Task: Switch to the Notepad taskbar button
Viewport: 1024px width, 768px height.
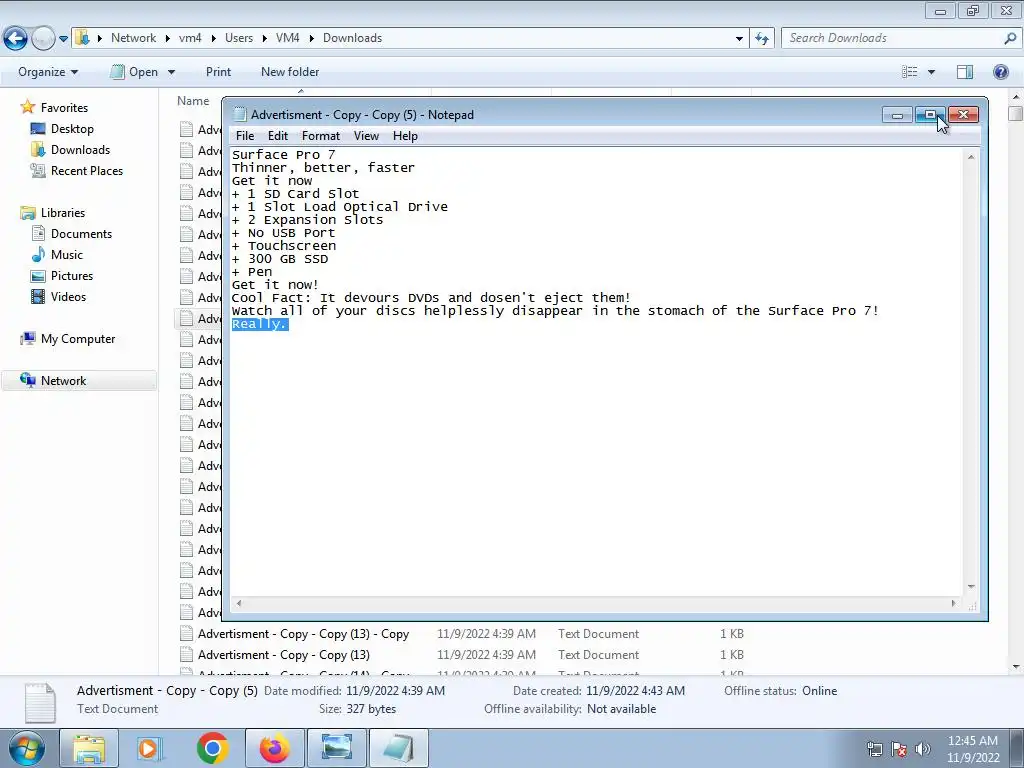Action: click(x=398, y=748)
